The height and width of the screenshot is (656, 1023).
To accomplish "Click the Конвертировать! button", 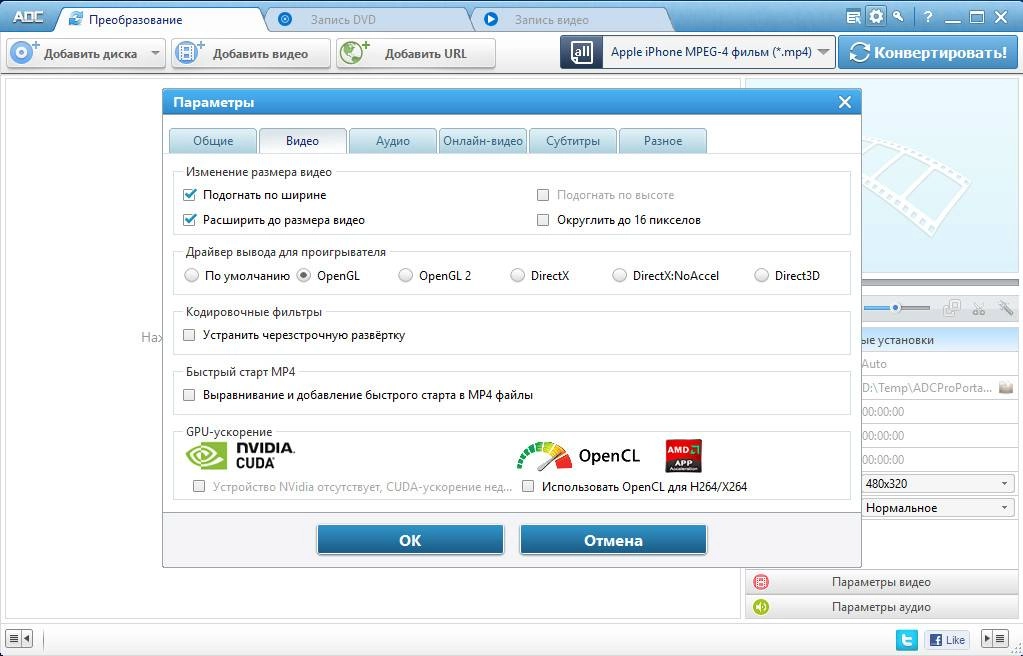I will pos(928,52).
